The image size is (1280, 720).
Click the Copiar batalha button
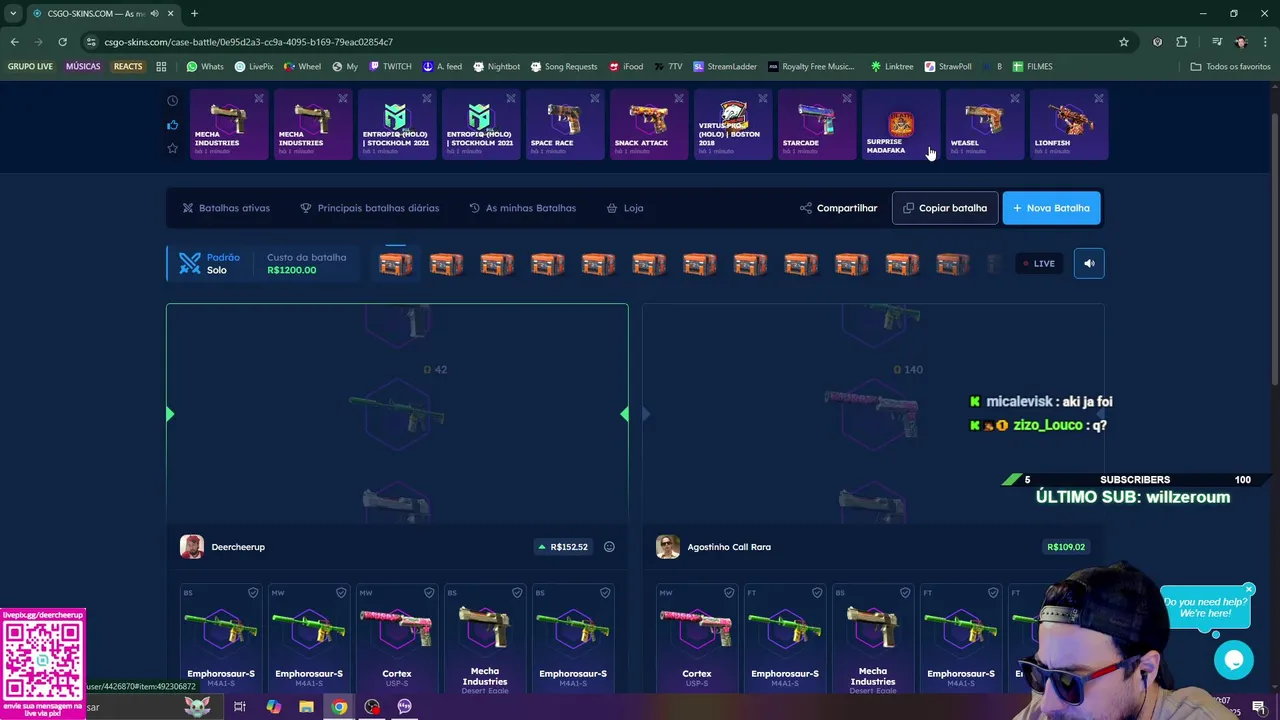click(945, 208)
